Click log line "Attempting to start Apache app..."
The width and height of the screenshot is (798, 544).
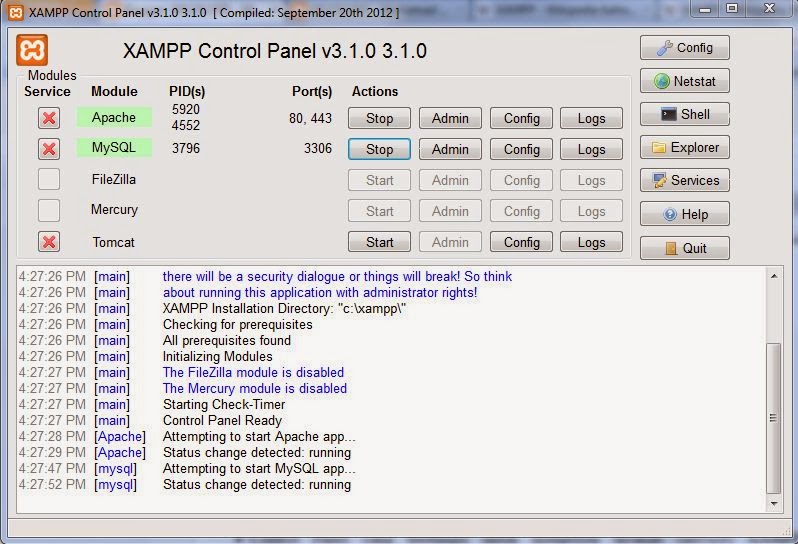point(259,437)
